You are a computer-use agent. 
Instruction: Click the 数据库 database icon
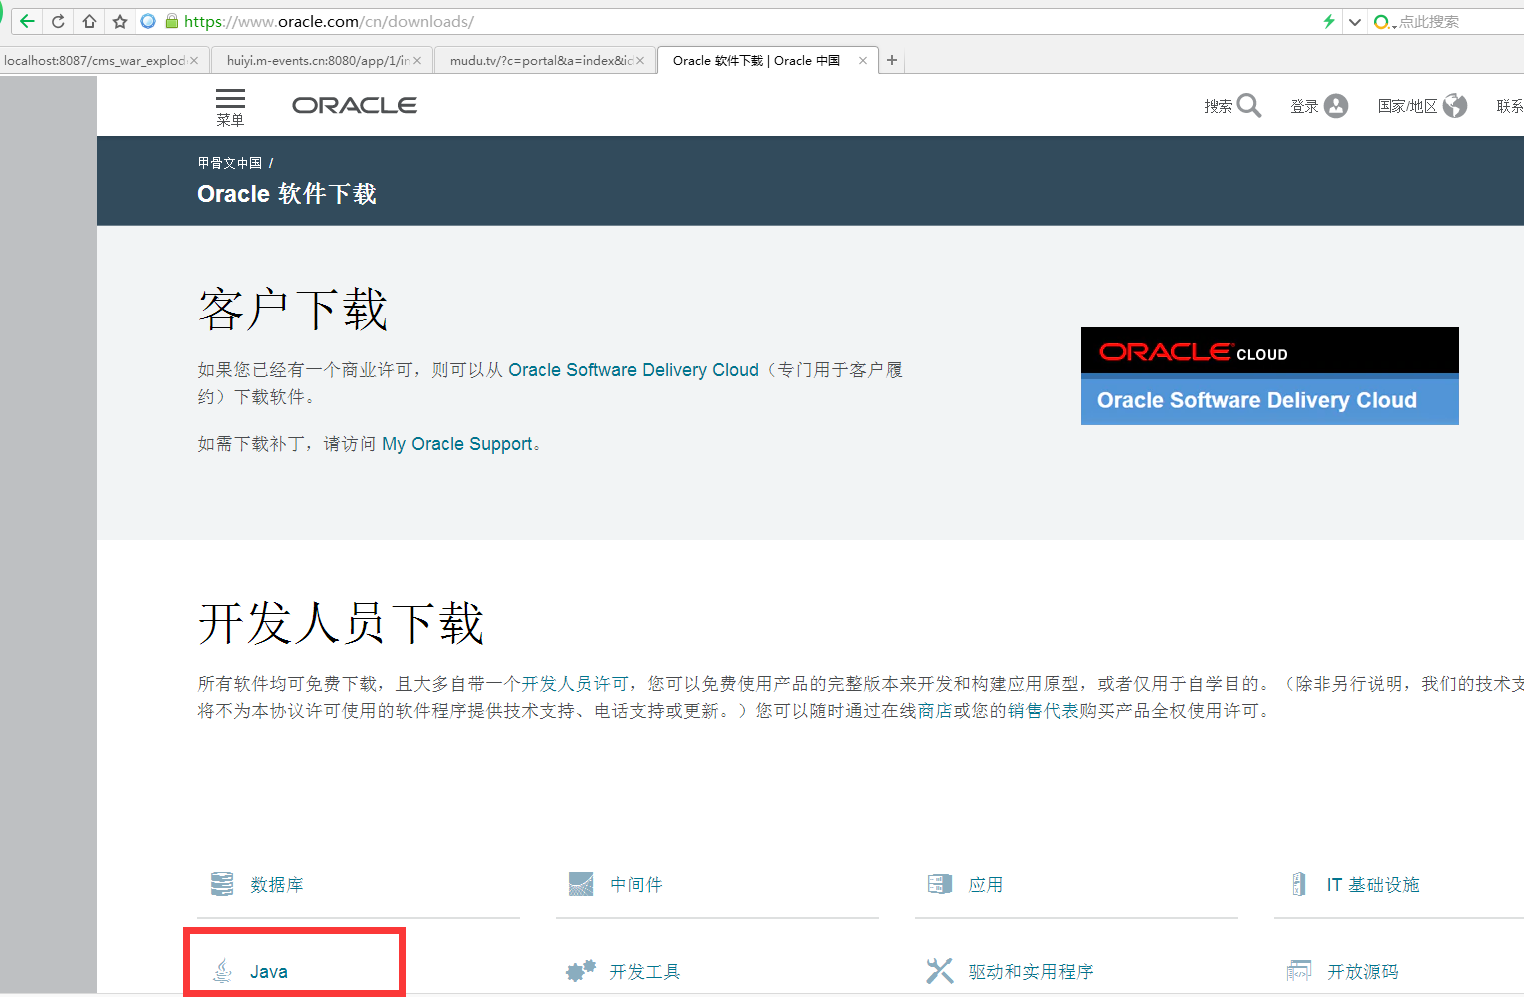point(222,884)
